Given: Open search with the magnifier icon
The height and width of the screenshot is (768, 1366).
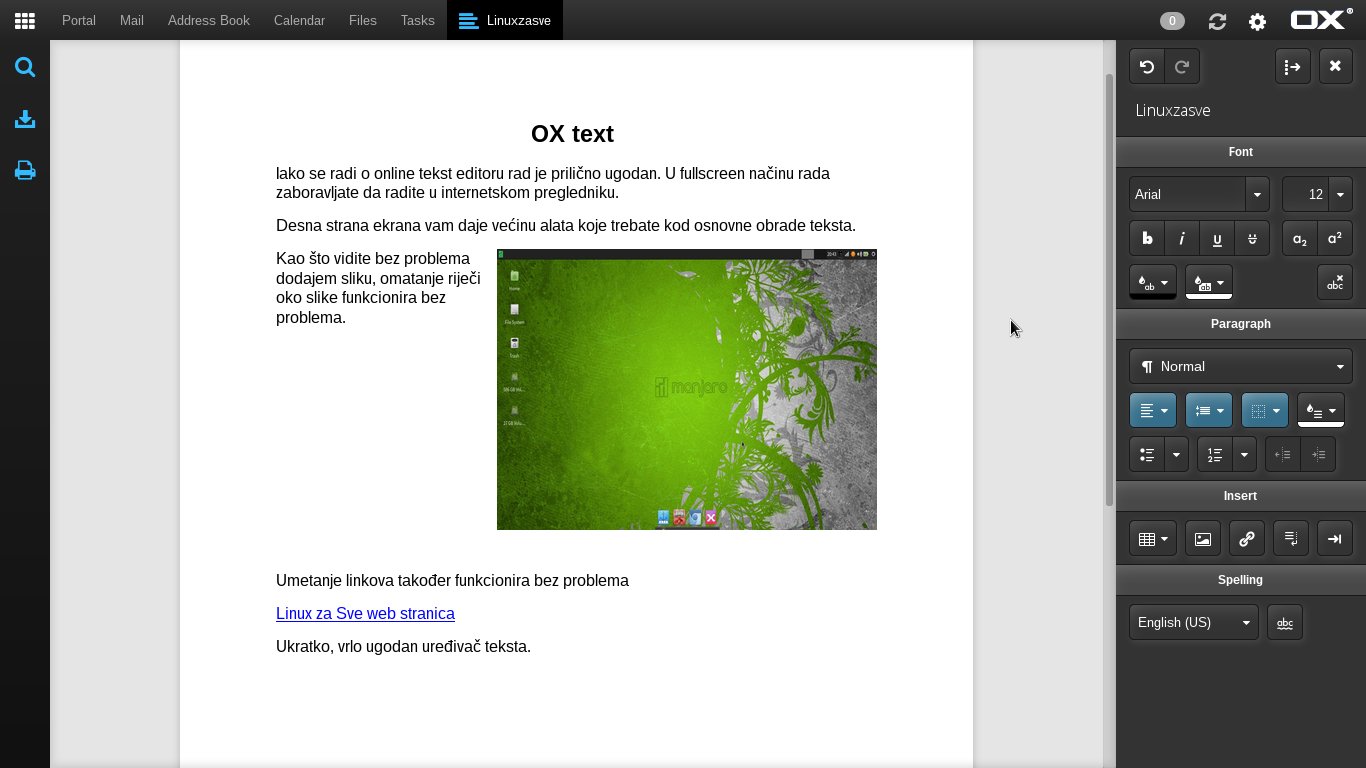Looking at the screenshot, I should tap(25, 68).
